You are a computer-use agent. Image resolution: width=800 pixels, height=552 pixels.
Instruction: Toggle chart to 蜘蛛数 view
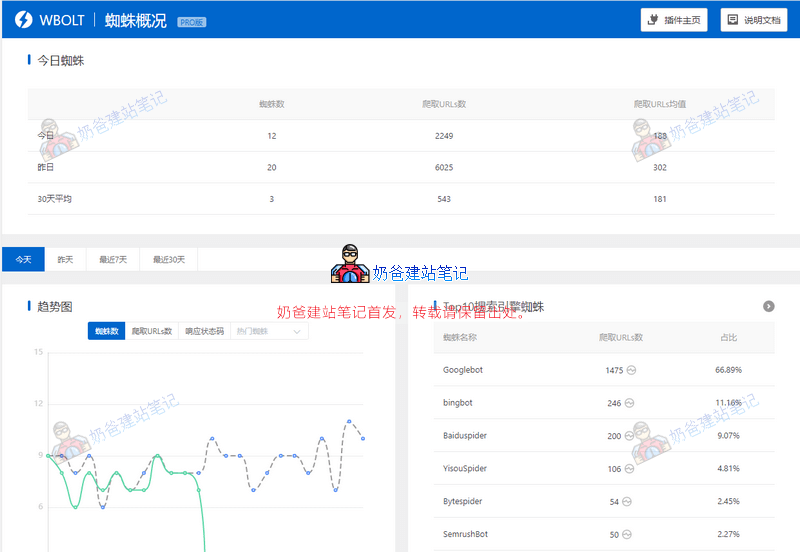click(107, 331)
